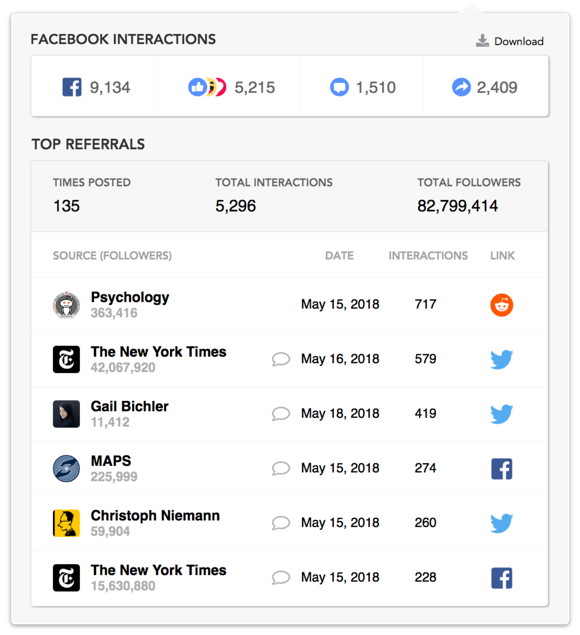This screenshot has width=580, height=635.
Task: Open the Twitter link for May 16 New York Times
Action: (x=501, y=359)
